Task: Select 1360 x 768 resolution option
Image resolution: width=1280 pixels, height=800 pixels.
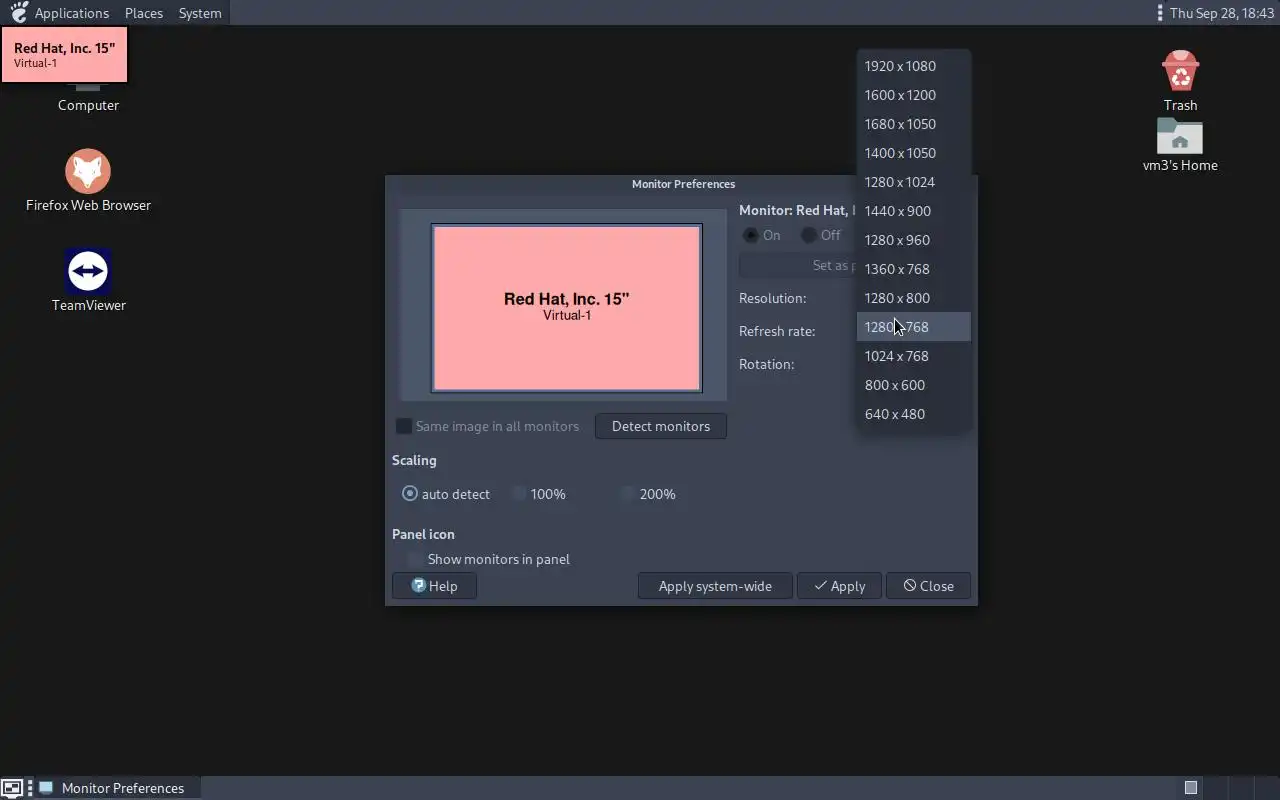Action: click(913, 269)
